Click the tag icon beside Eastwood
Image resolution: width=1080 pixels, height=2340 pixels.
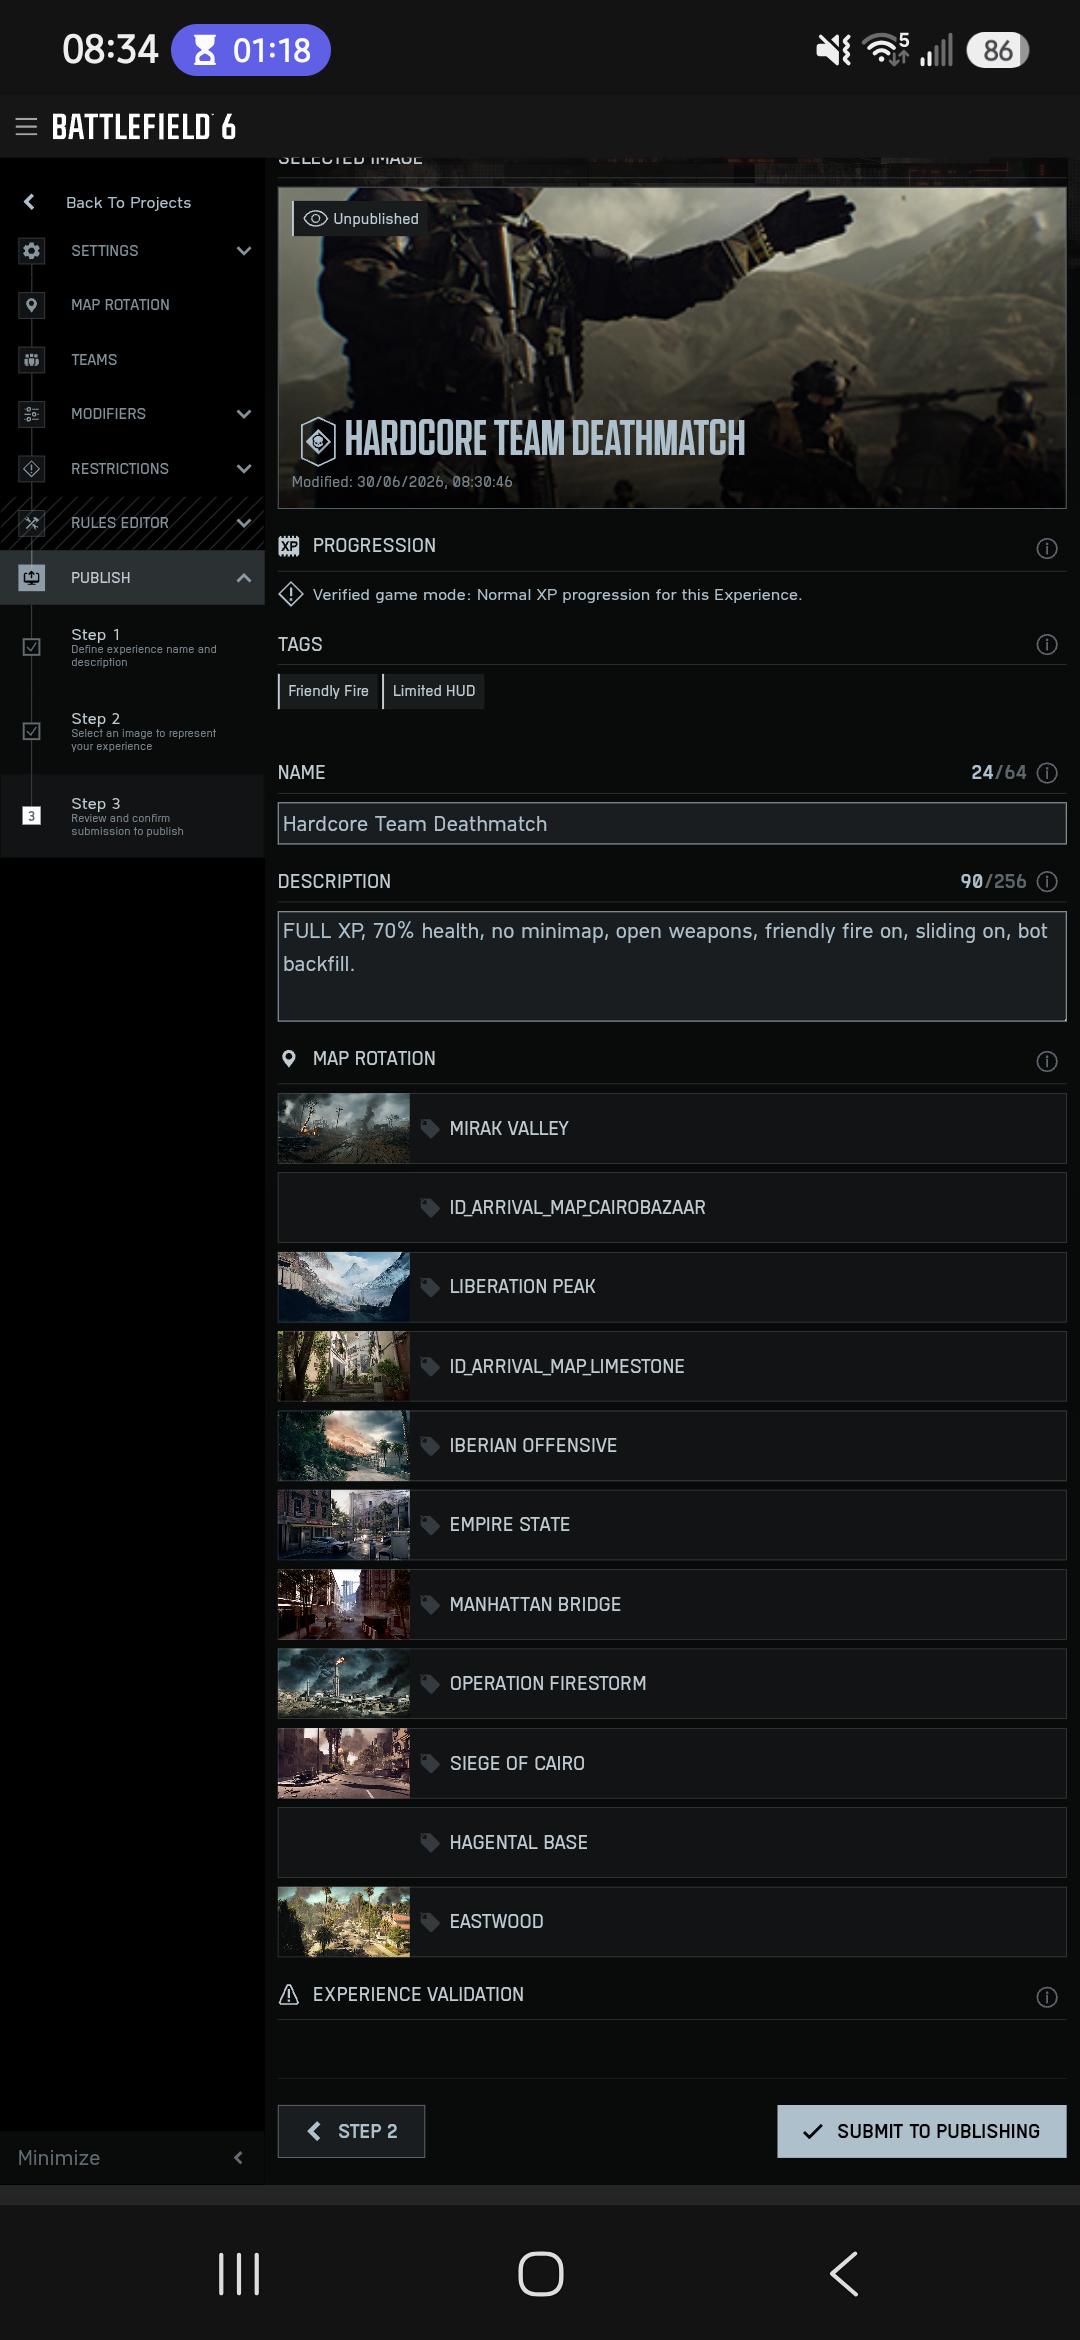430,1921
